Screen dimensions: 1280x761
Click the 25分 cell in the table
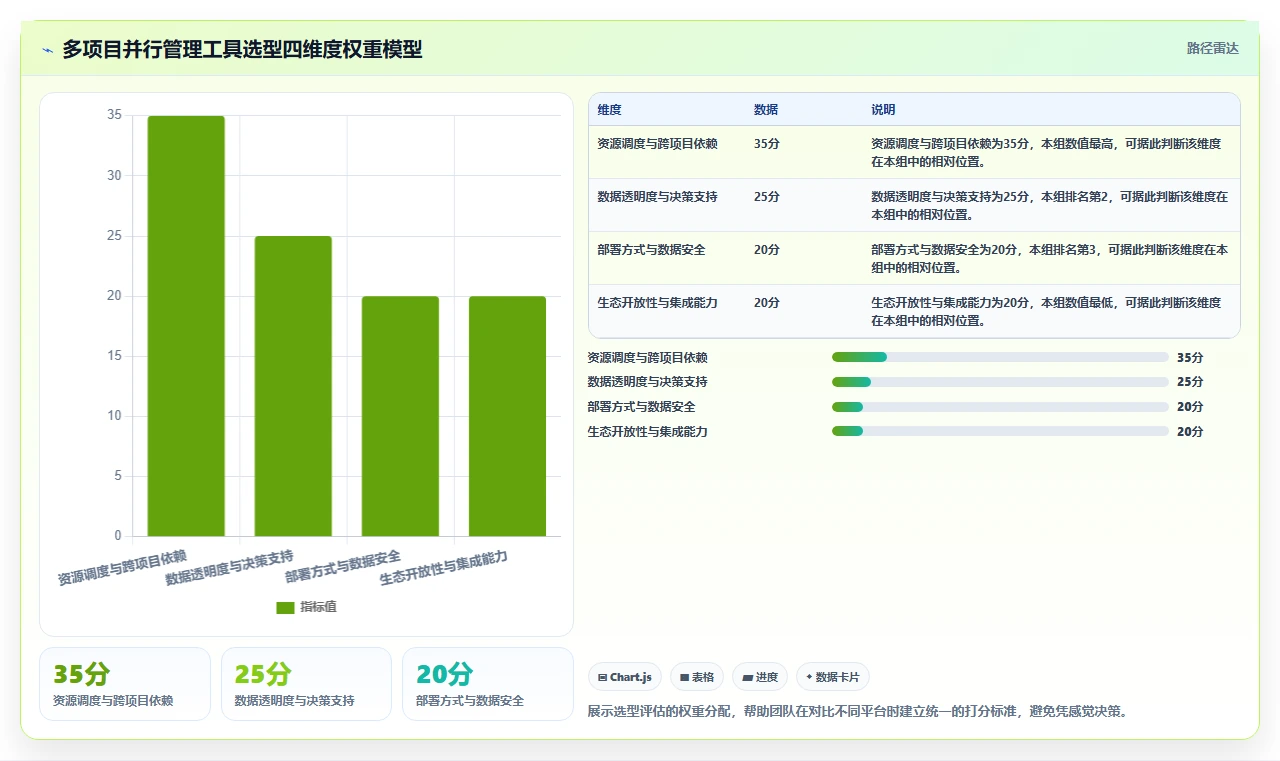[x=767, y=197]
